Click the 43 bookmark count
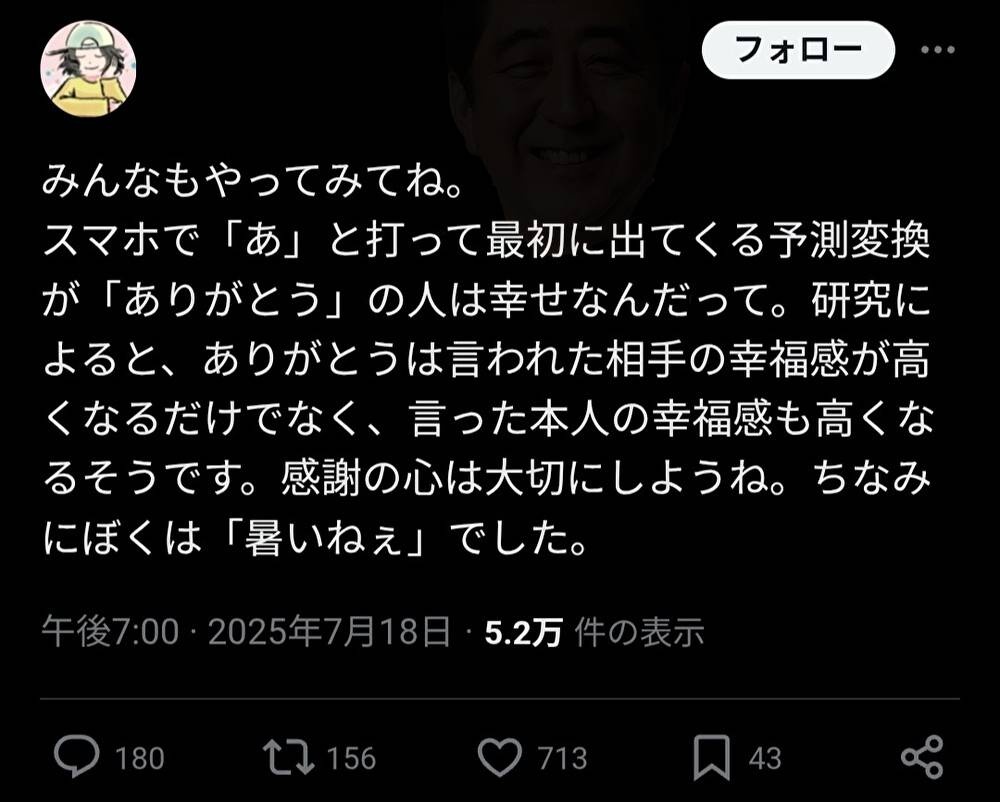Image resolution: width=1000 pixels, height=802 pixels. click(x=765, y=759)
